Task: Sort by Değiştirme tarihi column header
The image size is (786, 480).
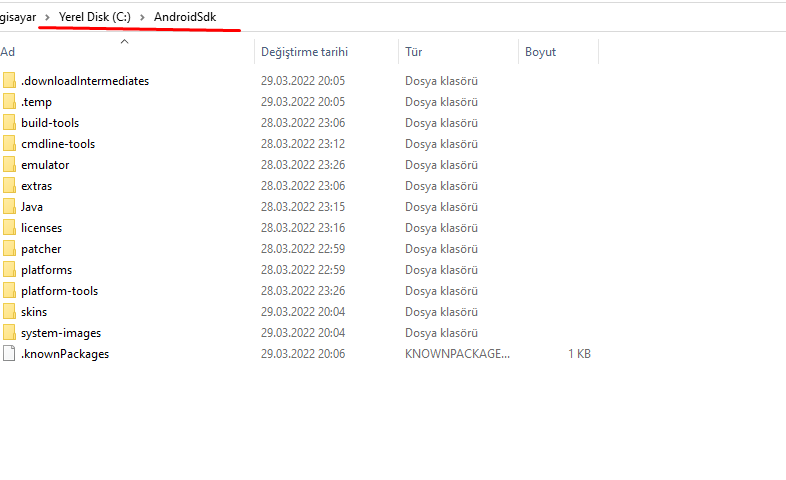Action: click(304, 52)
